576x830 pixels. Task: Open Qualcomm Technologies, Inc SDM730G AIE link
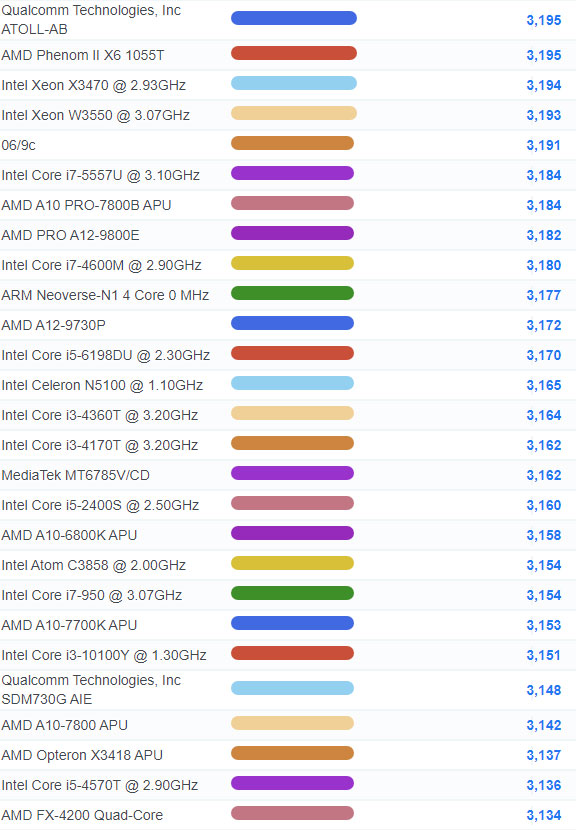[x=91, y=690]
